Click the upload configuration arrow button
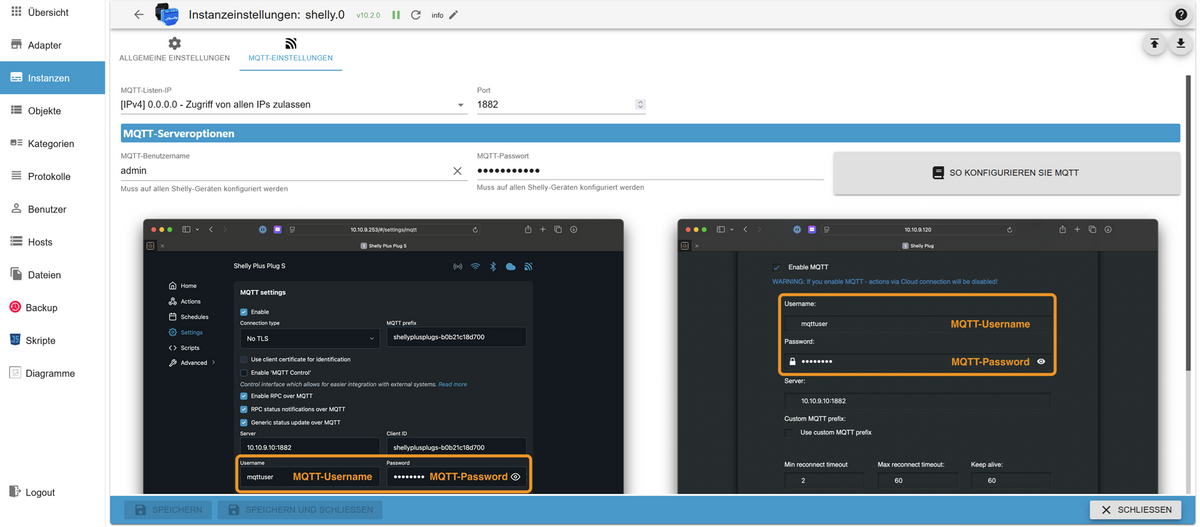This screenshot has width=1200, height=527. pyautogui.click(x=1154, y=44)
